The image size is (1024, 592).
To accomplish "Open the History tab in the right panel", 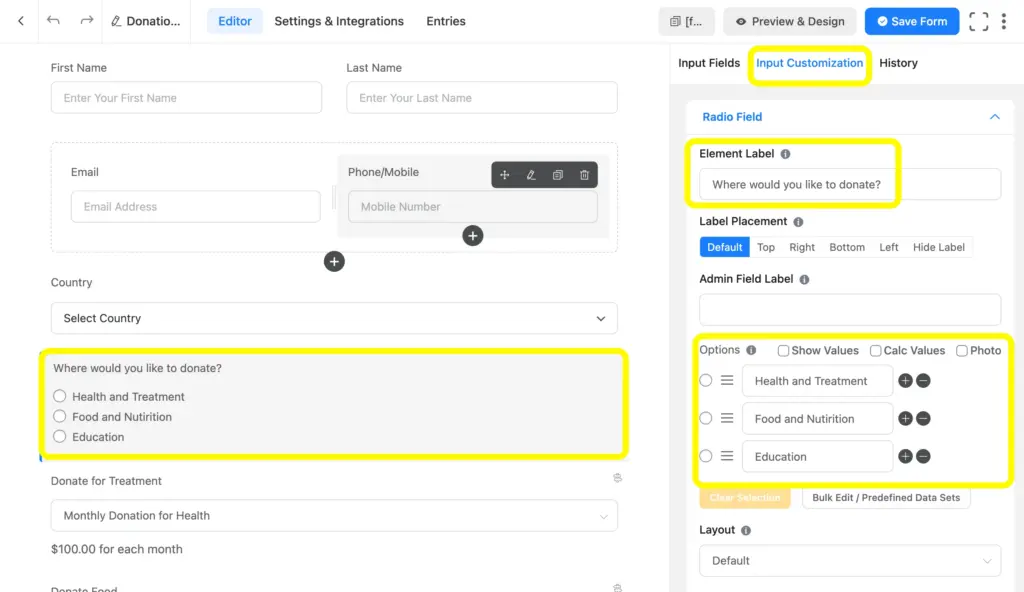I will pos(898,63).
